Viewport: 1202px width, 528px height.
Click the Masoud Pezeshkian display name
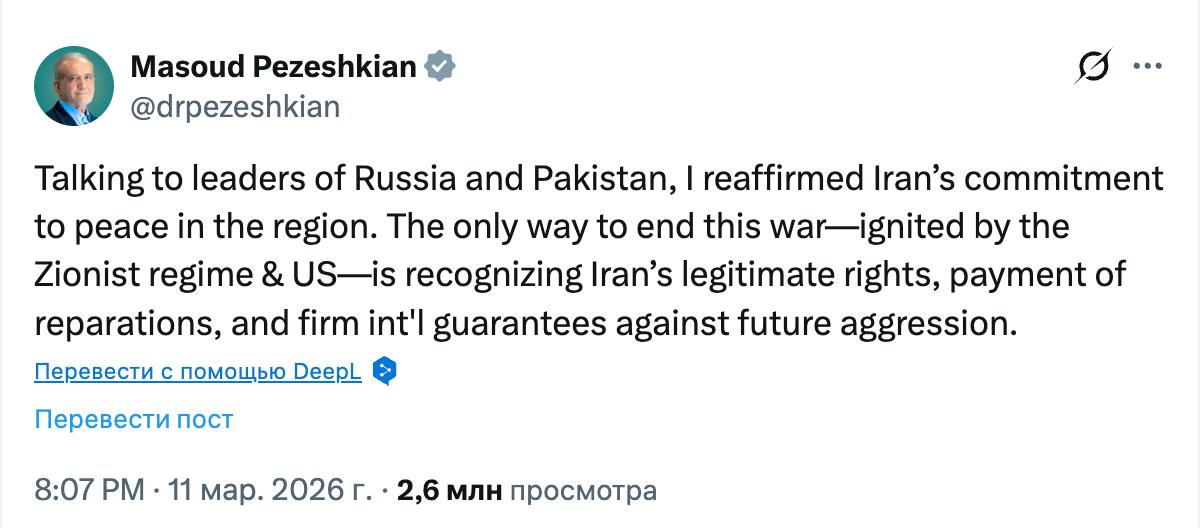pyautogui.click(x=274, y=67)
